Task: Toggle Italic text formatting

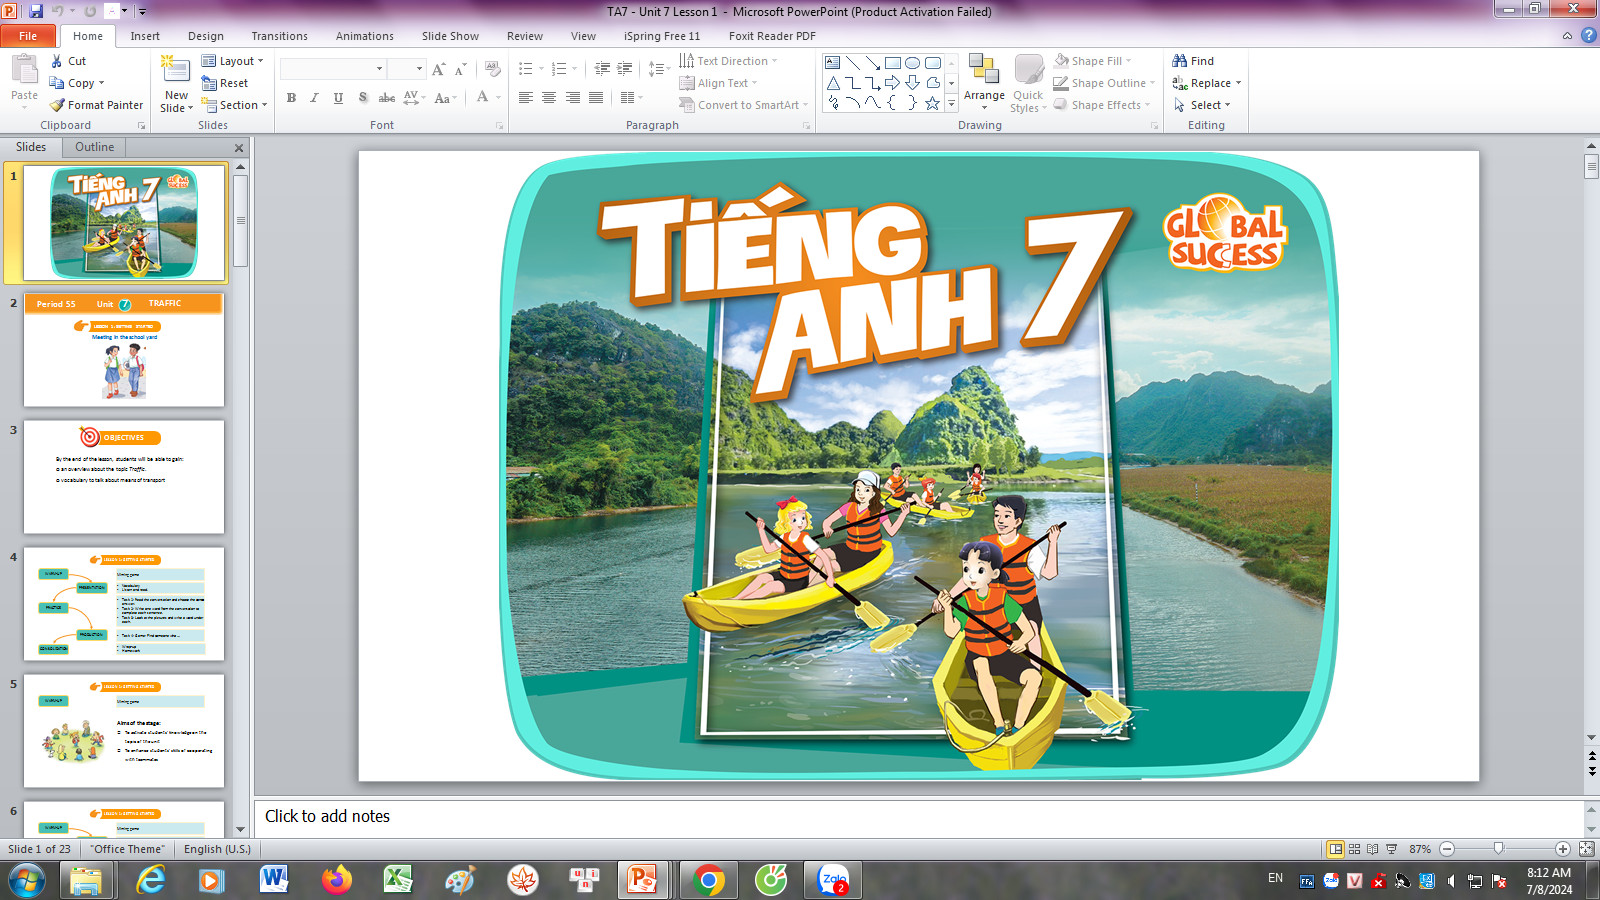Action: point(314,98)
